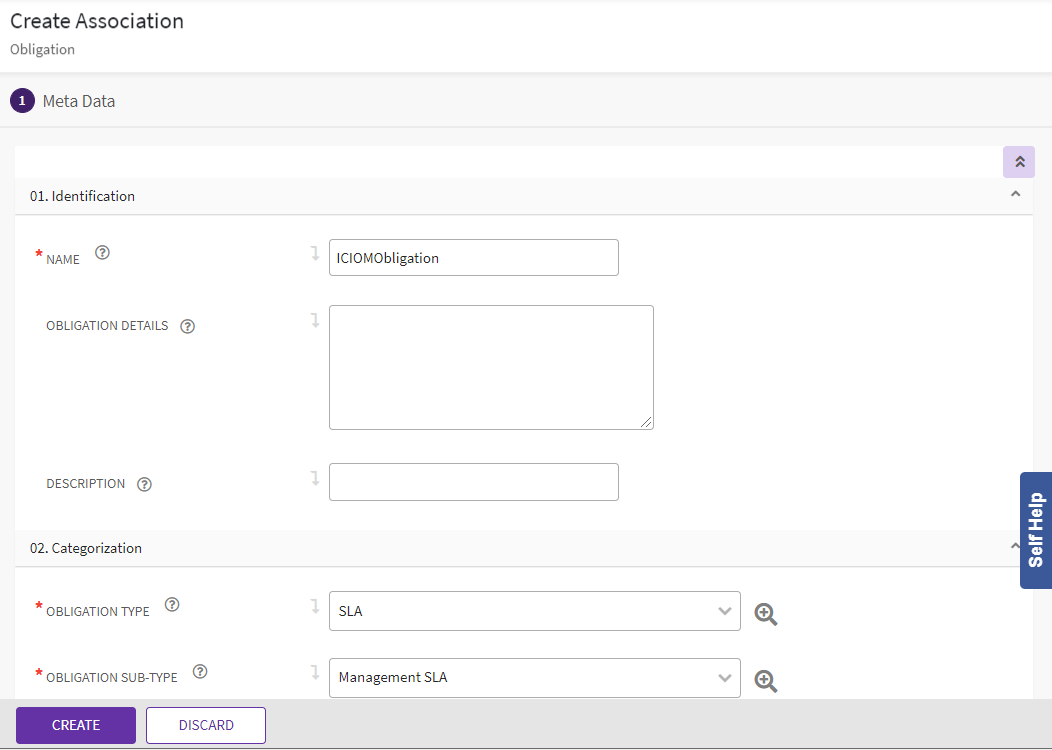Image resolution: width=1052 pixels, height=750 pixels.
Task: Click the Obligation Sub-Type help icon
Action: 200,672
